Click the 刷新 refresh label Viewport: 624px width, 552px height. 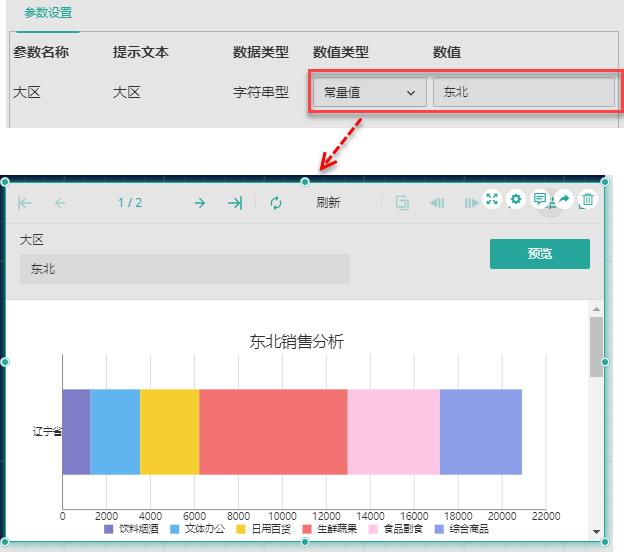328,203
